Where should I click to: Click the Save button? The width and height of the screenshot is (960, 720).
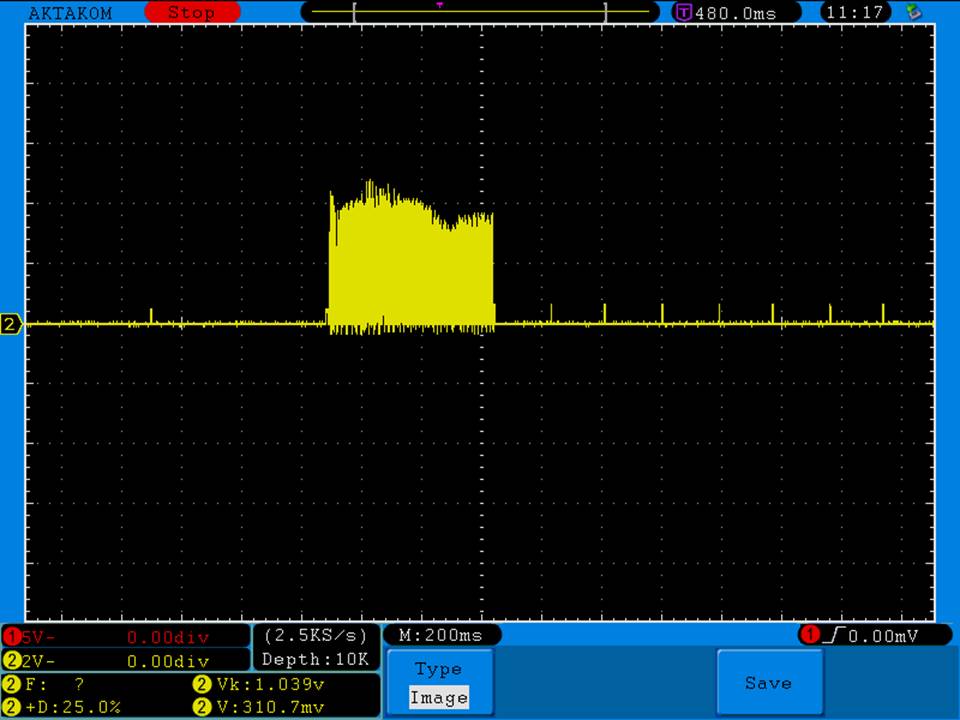(769, 682)
